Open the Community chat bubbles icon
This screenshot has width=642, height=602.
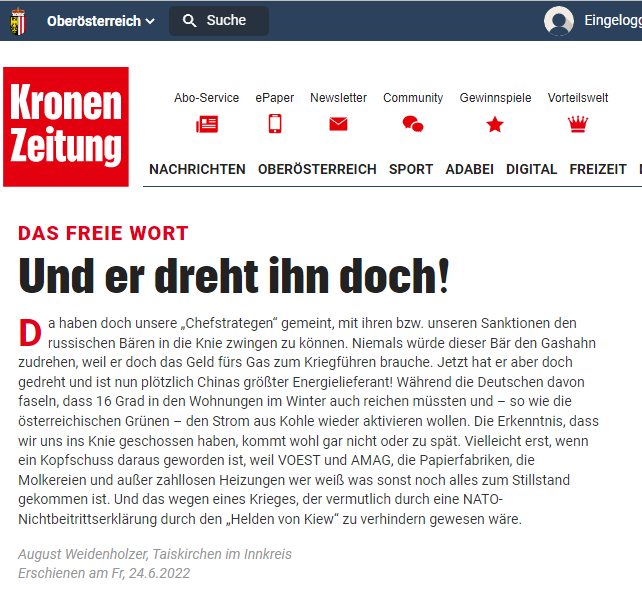pyautogui.click(x=413, y=124)
